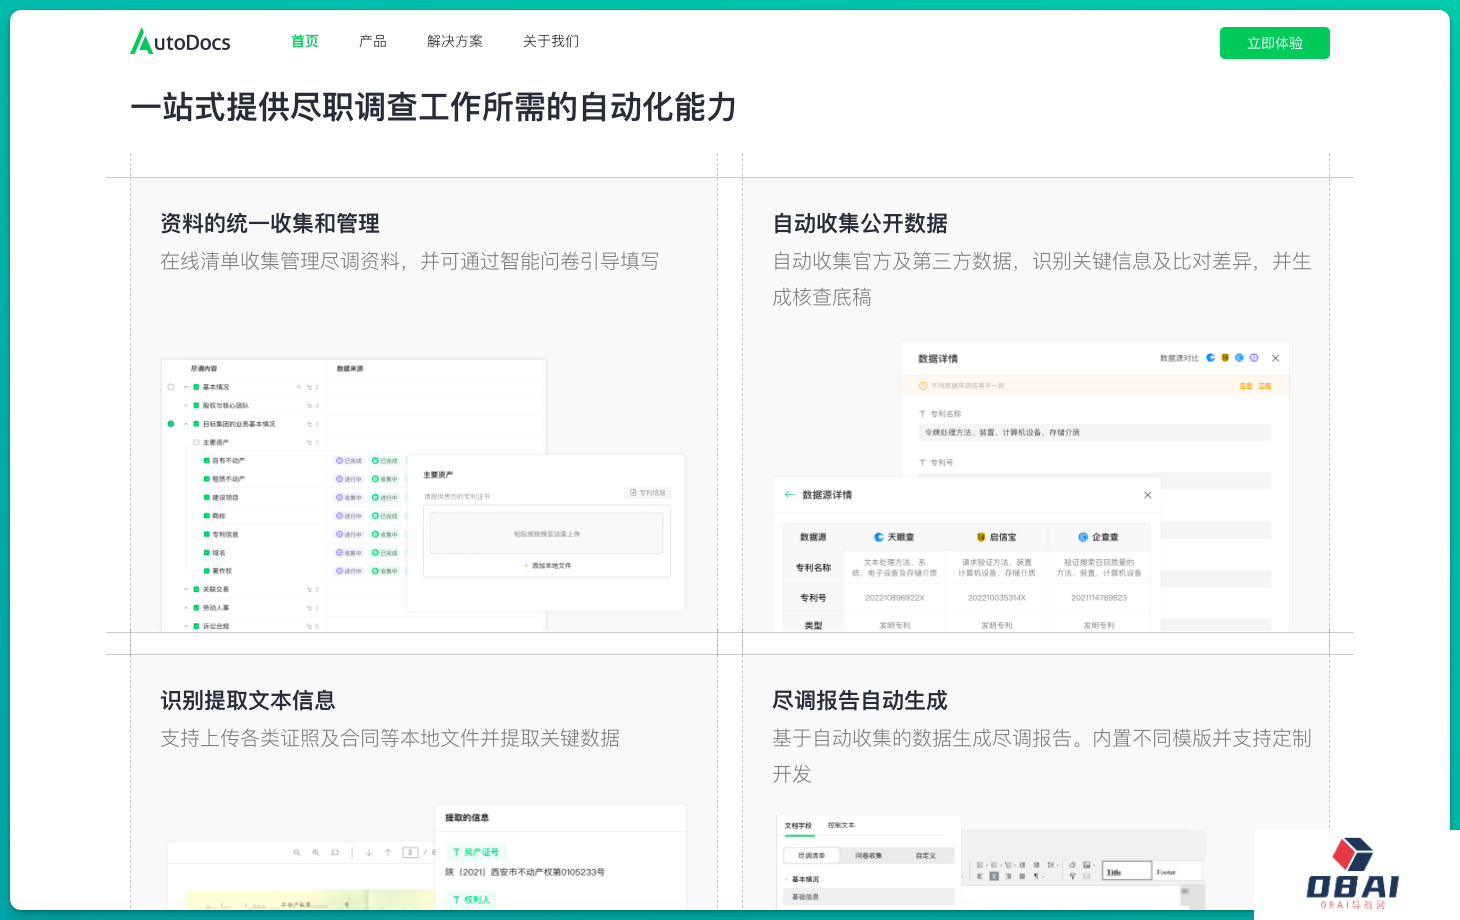1460x920 pixels.
Task: Click the 天眼查 icon in the table header
Action: tap(879, 537)
